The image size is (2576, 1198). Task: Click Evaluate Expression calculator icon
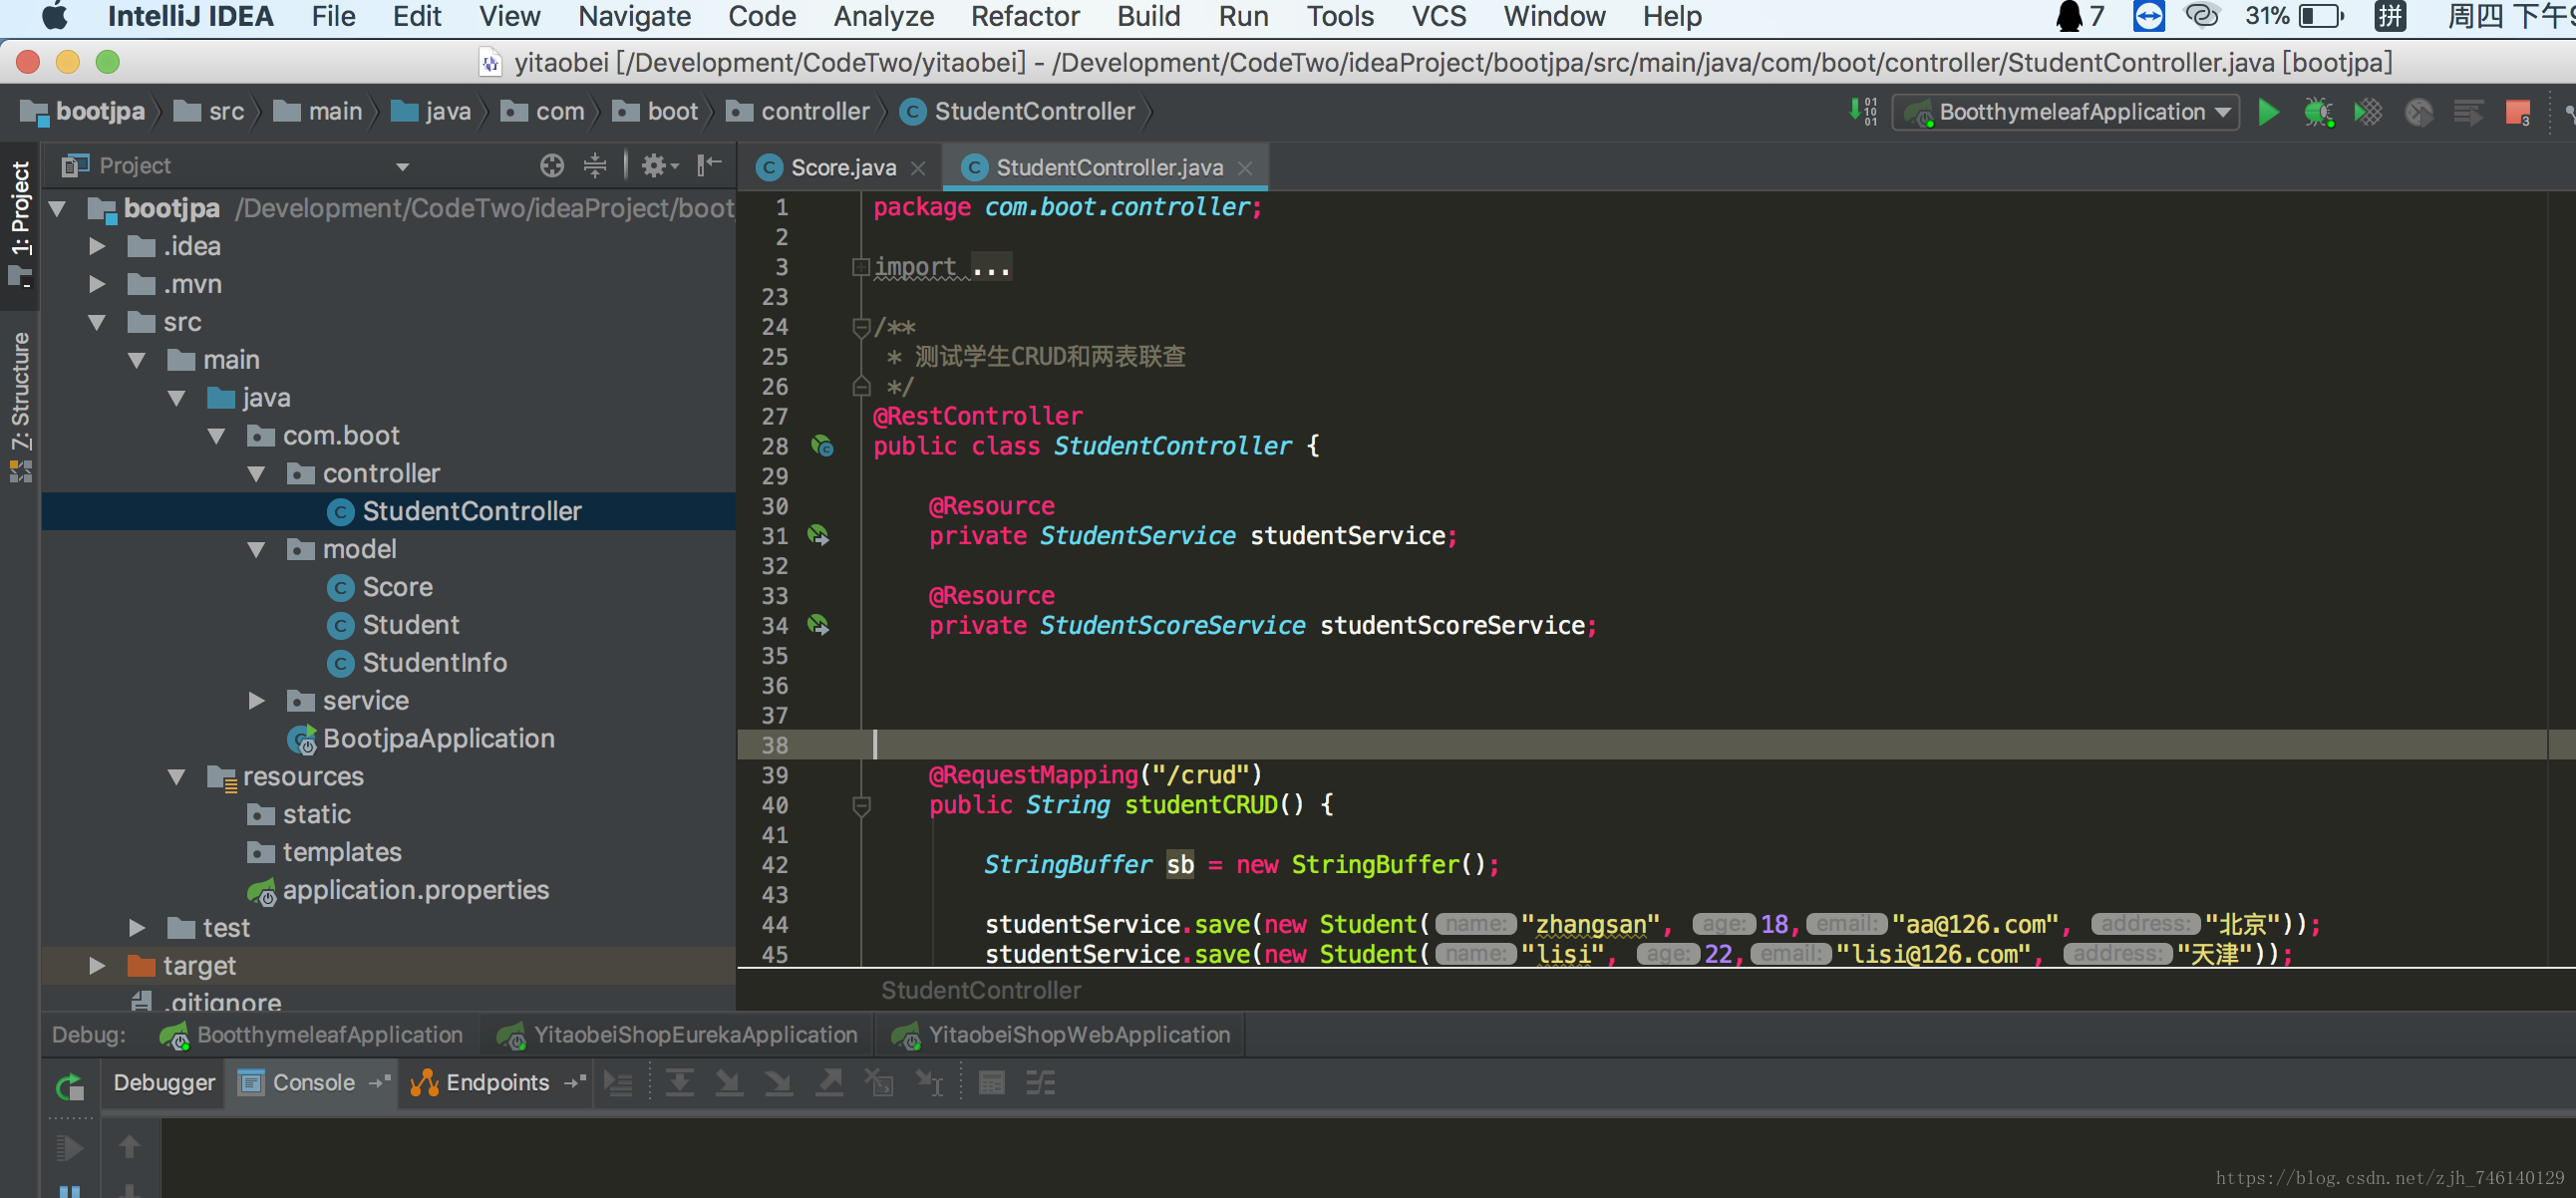991,1083
